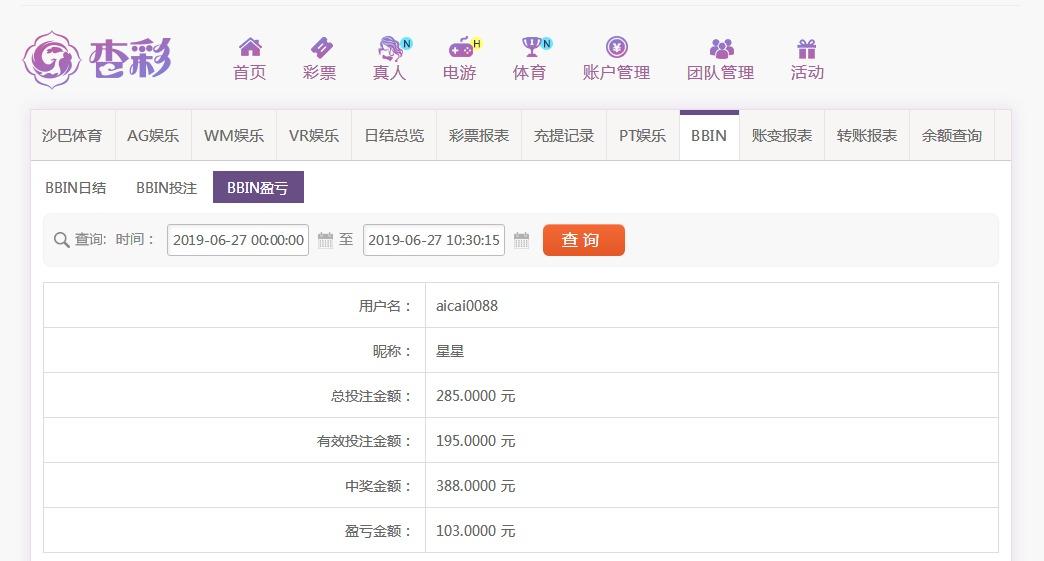Switch to the 充提记录 tab

(x=564, y=136)
